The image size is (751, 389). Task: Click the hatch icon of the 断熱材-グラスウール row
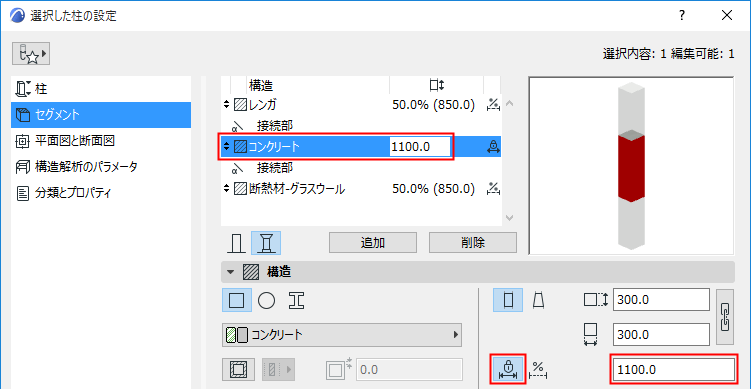240,189
